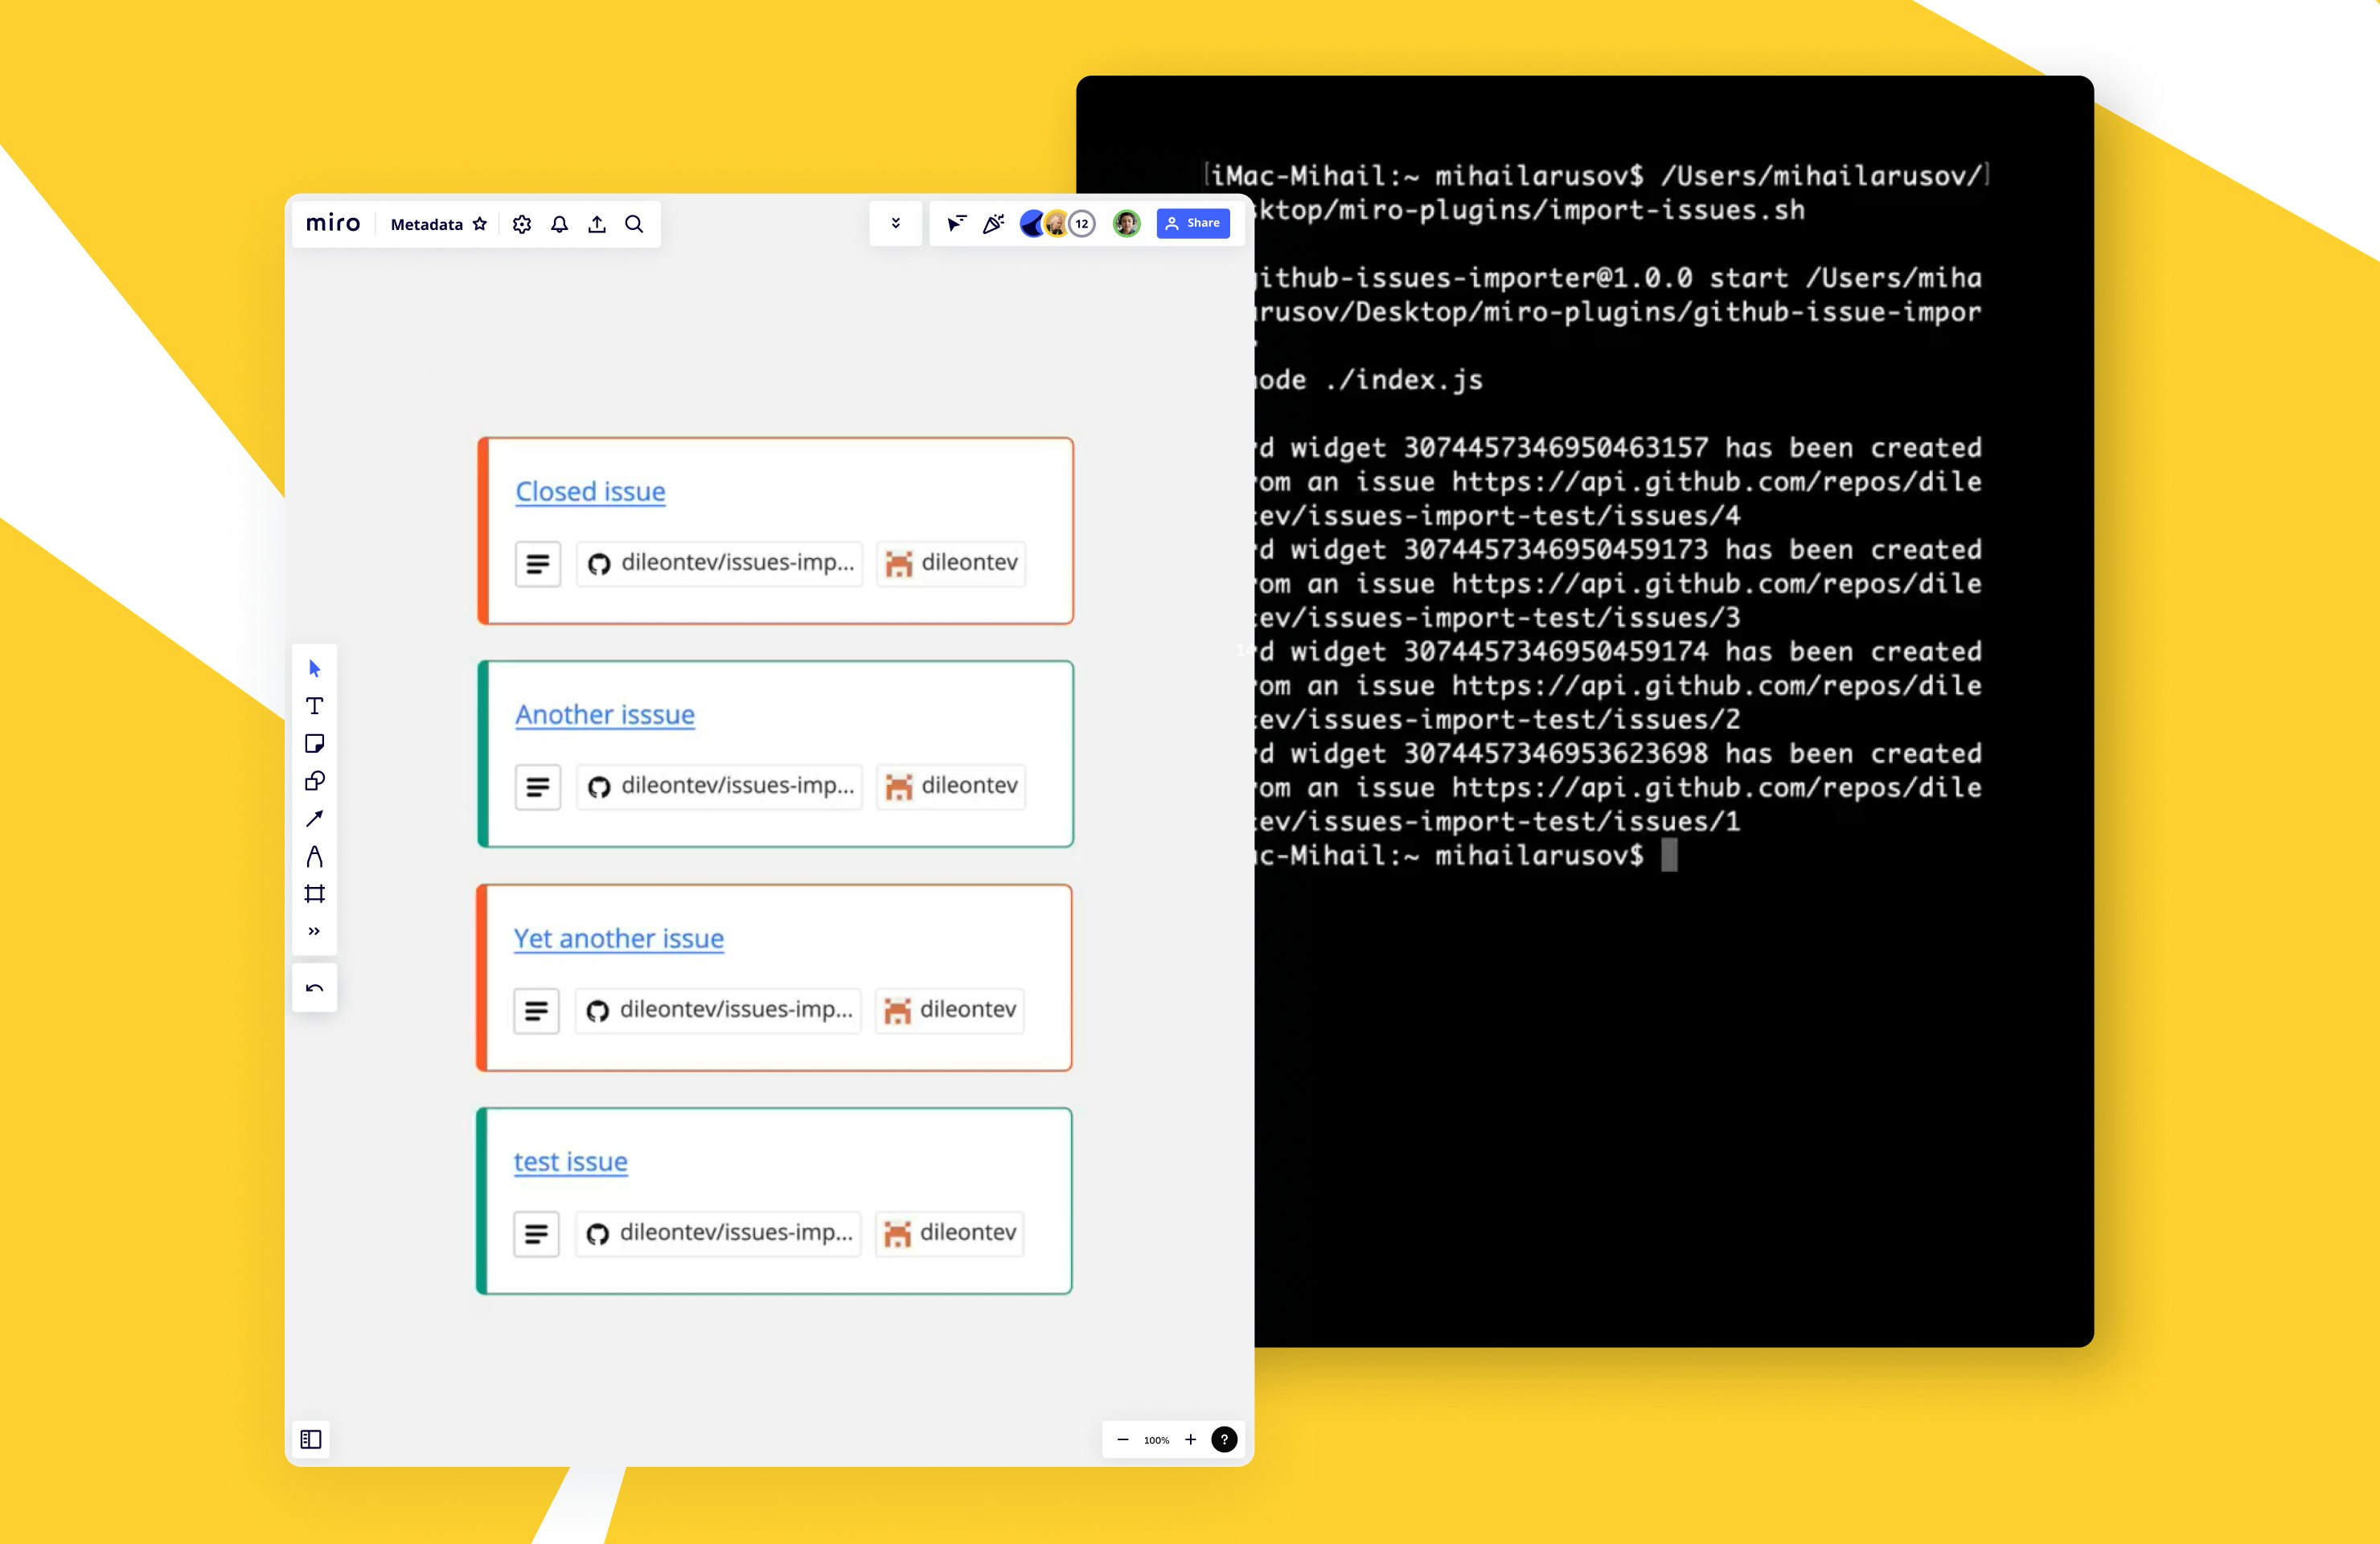Collapse top toolbar double-chevron button
The image size is (2380, 1544).
(x=895, y=223)
